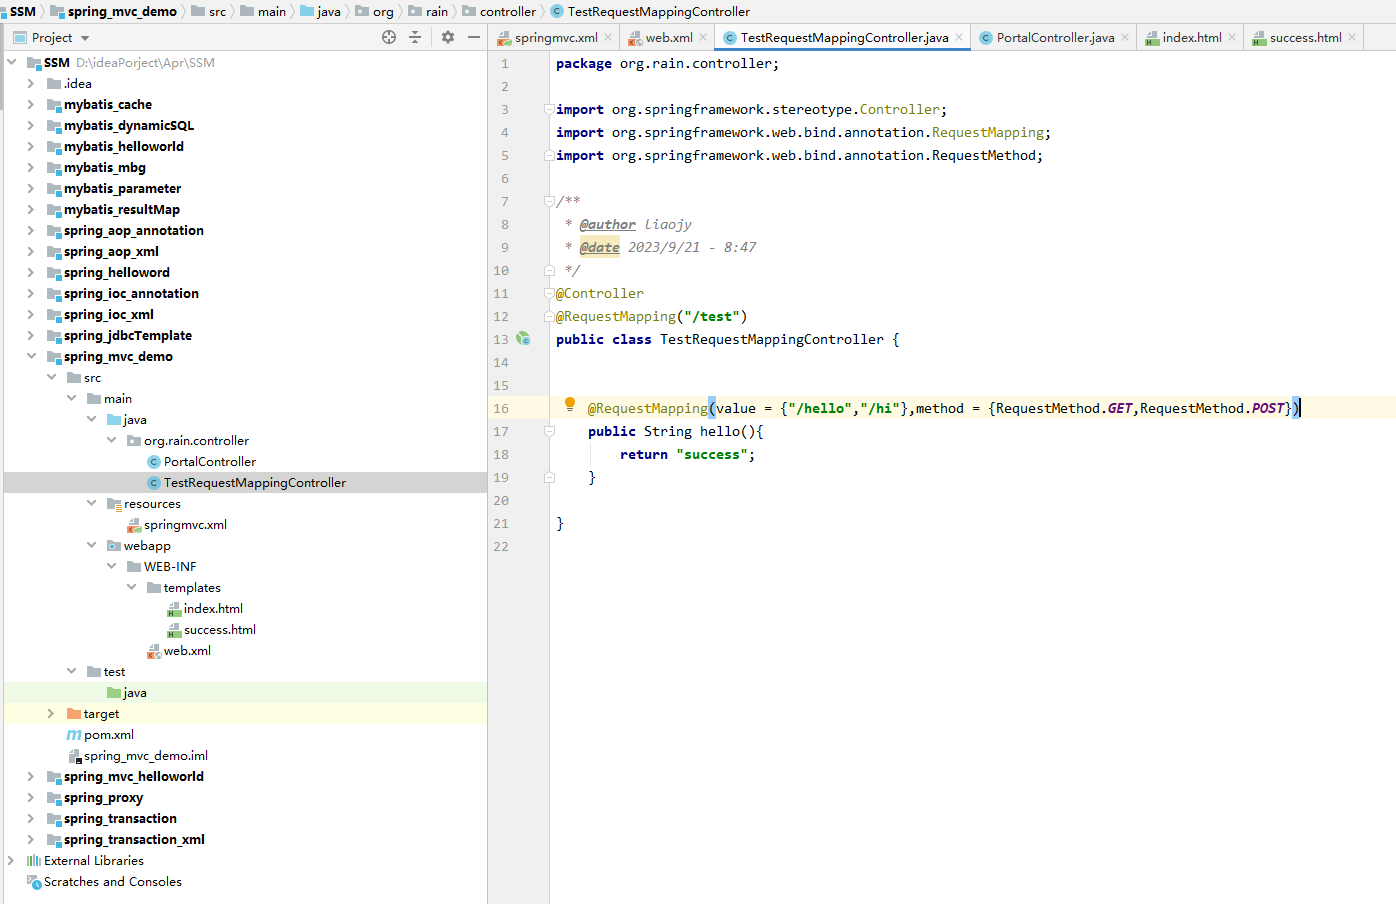1396x904 pixels.
Task: Click the intention lightbulb on line 16
Action: (570, 404)
